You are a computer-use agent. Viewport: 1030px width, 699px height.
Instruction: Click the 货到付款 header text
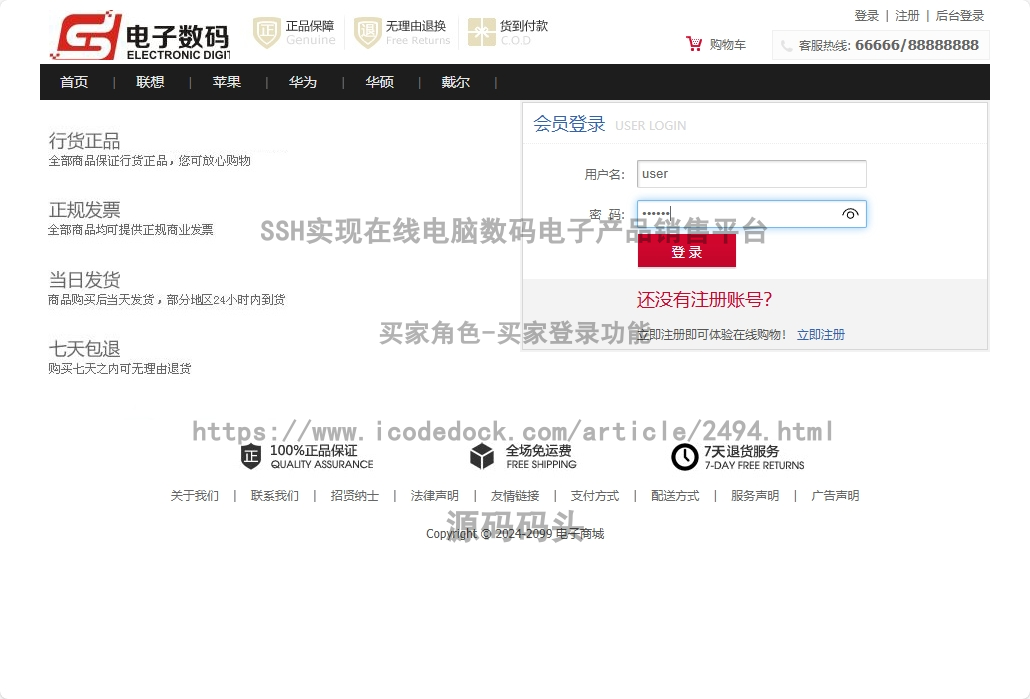[524, 26]
